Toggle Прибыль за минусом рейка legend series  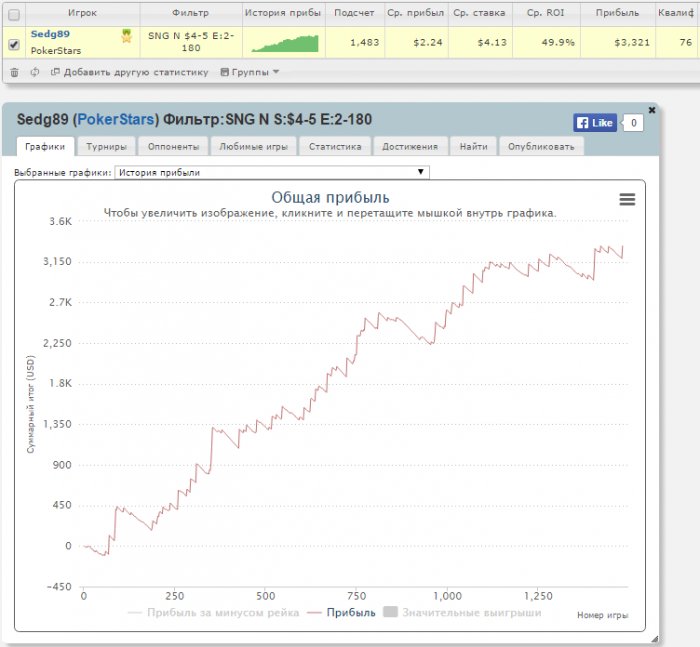point(213,613)
